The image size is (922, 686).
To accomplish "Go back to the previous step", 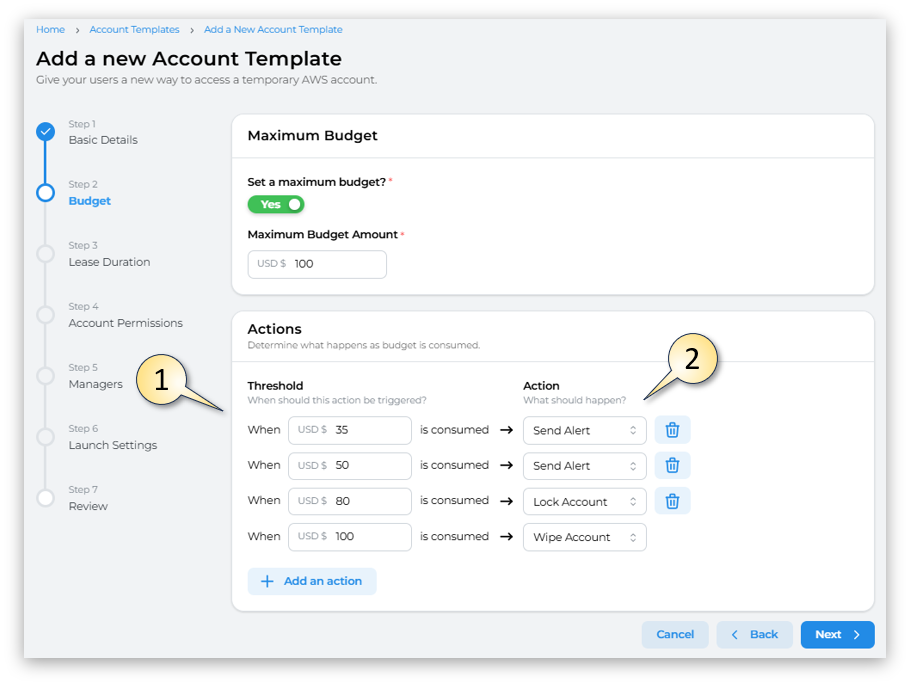I will pos(754,634).
